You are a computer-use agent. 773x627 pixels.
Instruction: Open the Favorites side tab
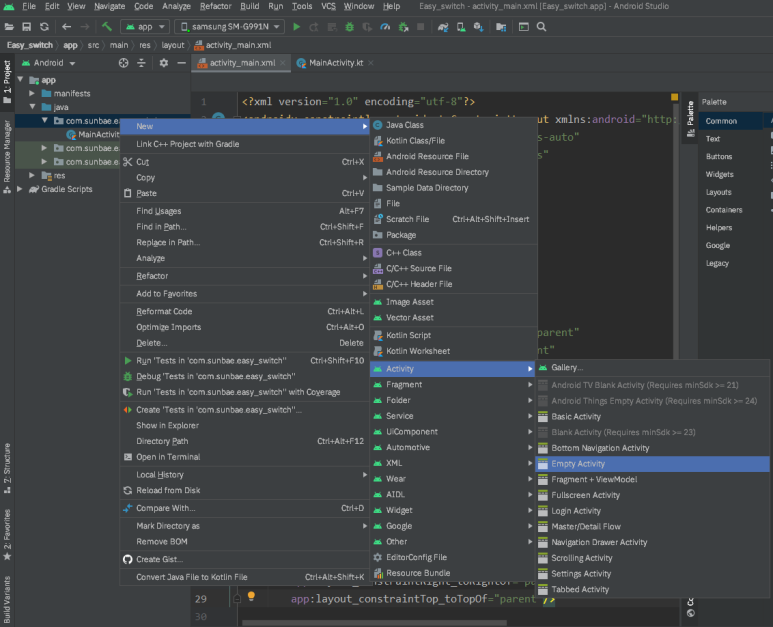pos(7,535)
